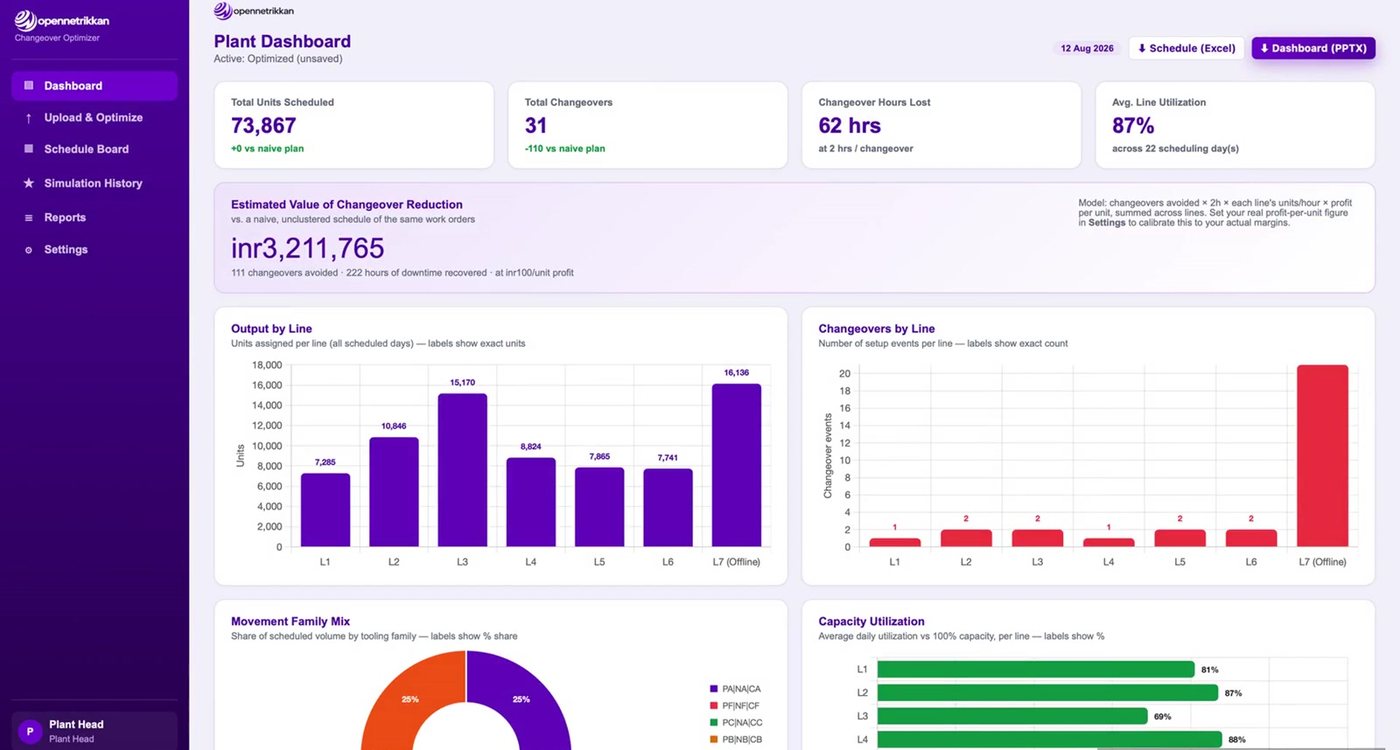
Task: Click the Movement Family Mix title
Action: (291, 621)
